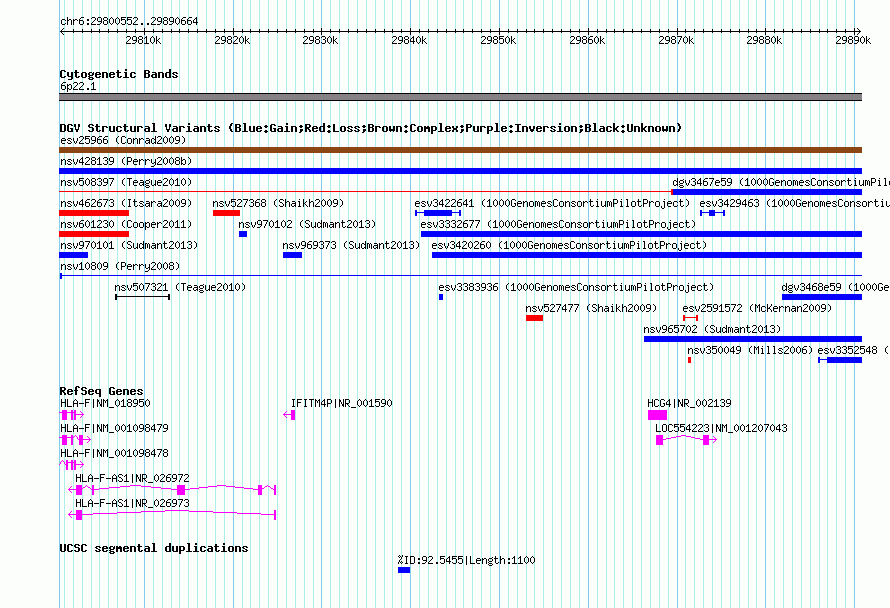This screenshot has height=608, width=890.
Task: Click the chr6:29800552..29890664 coordinates label
Action: (129, 21)
